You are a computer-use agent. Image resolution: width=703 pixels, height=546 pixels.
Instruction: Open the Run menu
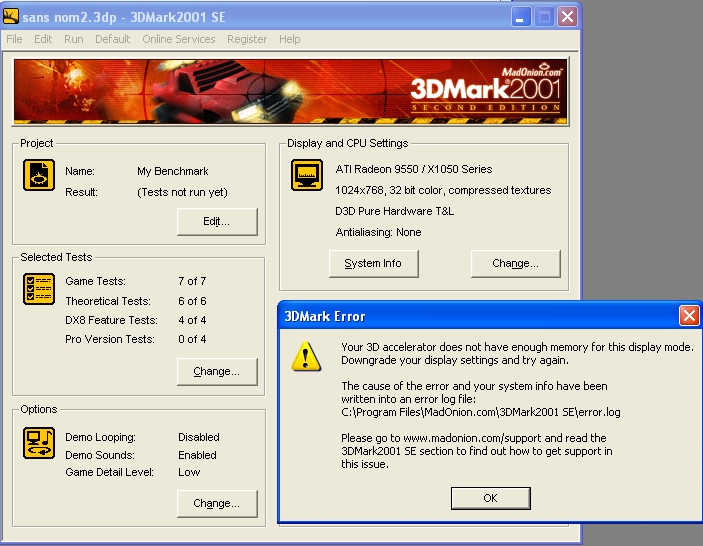74,39
